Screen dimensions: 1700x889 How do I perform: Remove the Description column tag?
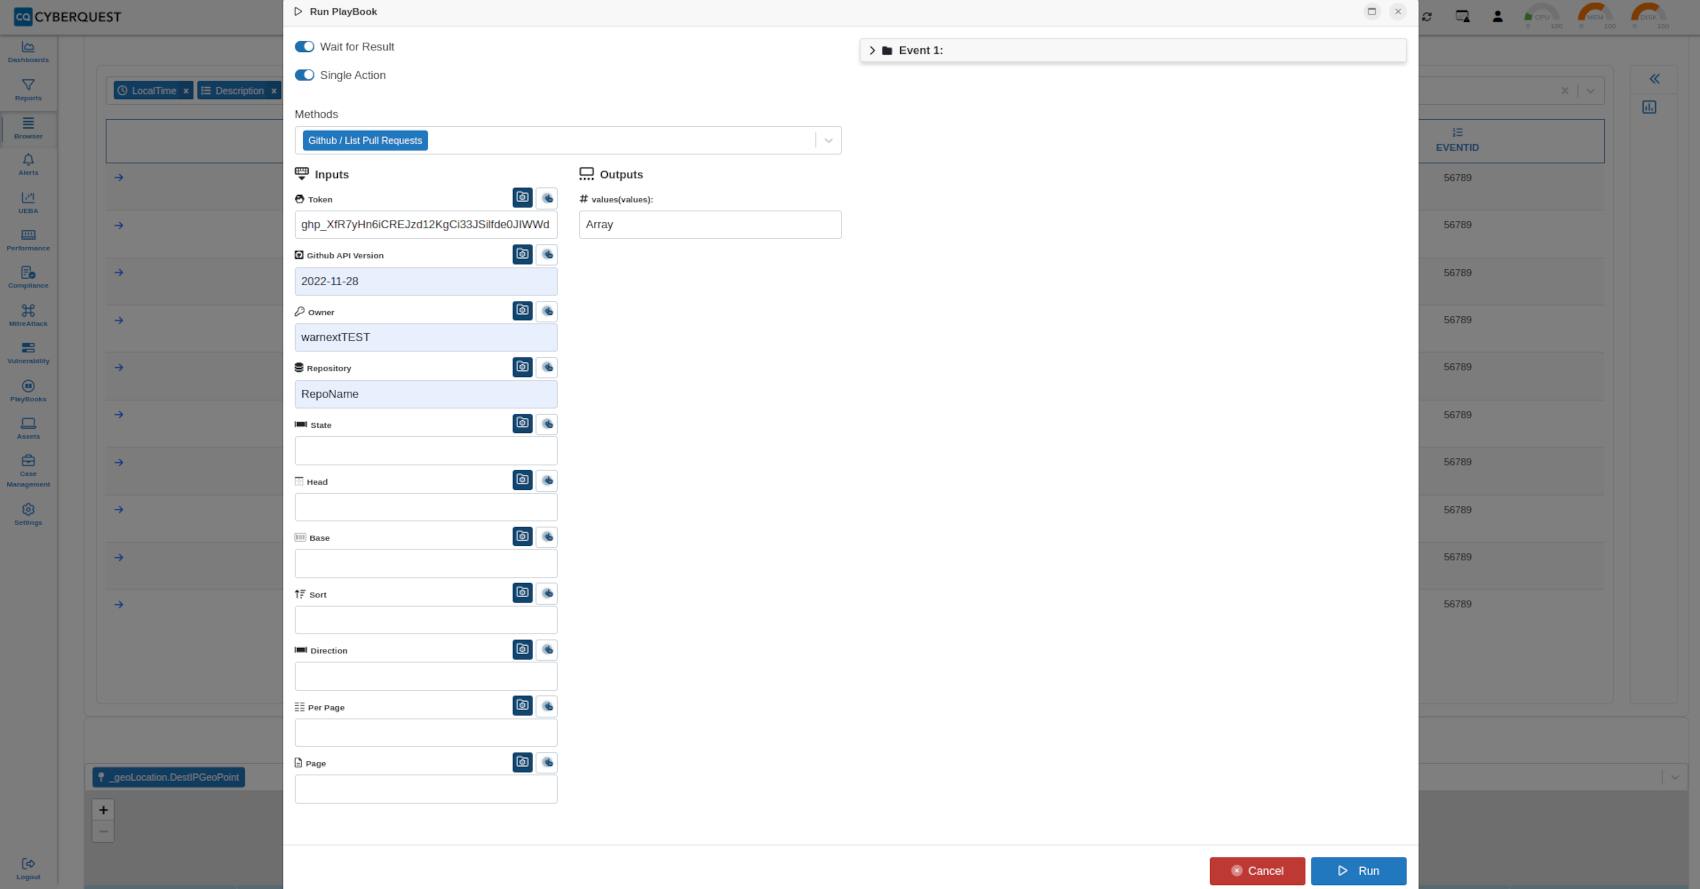pos(273,91)
